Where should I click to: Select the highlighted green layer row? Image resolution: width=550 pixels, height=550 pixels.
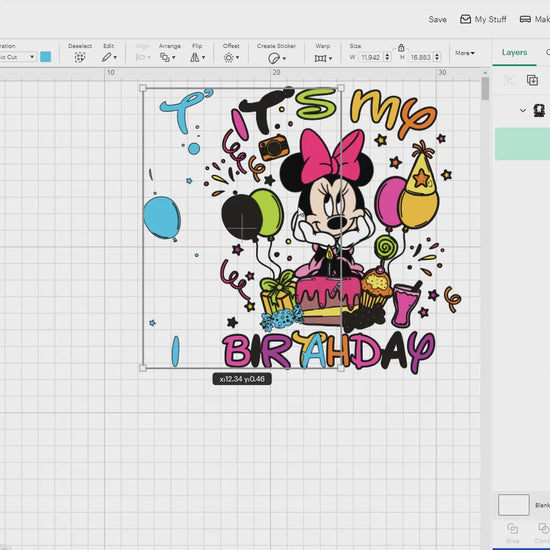[522, 144]
